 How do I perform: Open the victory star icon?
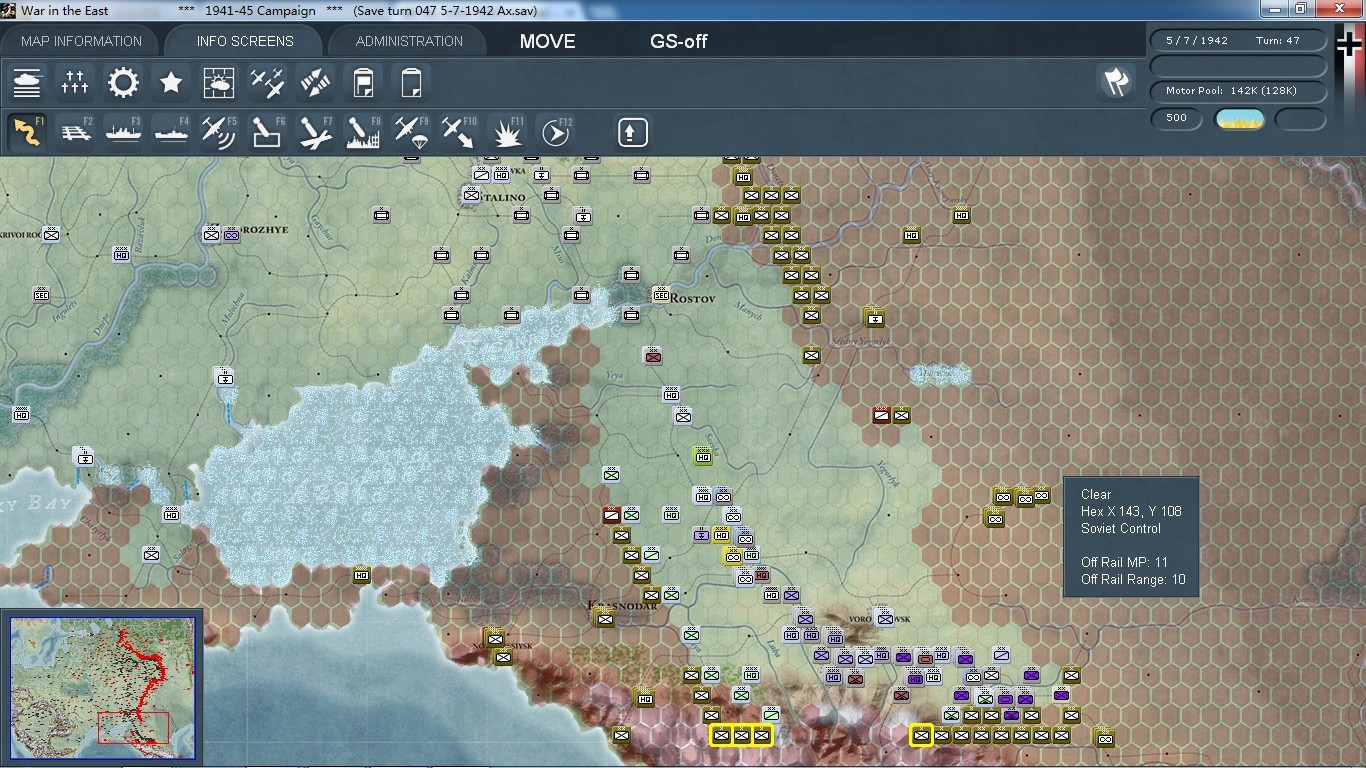tap(171, 82)
